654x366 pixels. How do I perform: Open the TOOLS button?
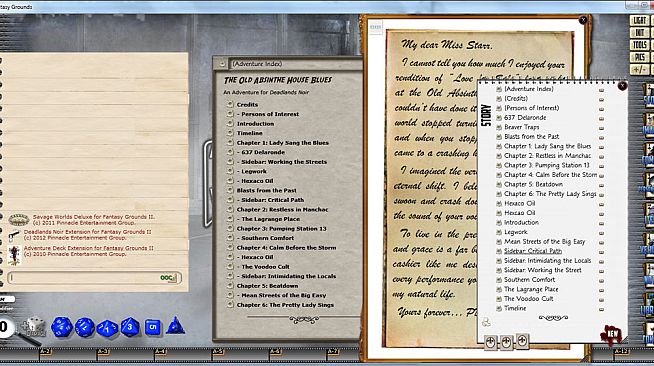(639, 45)
